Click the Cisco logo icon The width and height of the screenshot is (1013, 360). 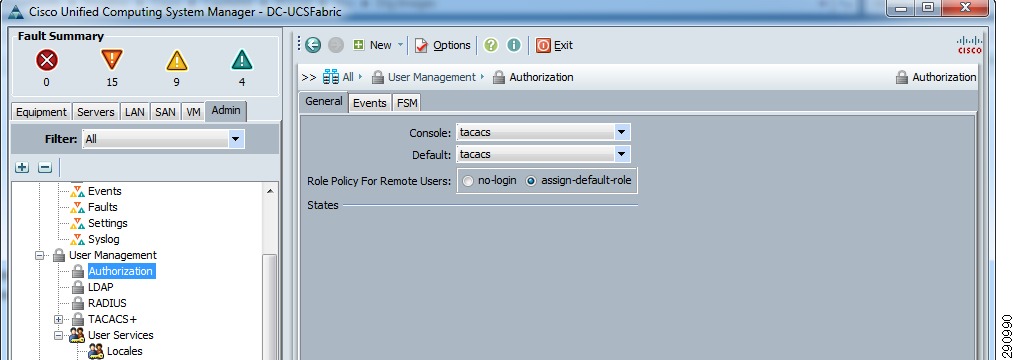[x=969, y=45]
